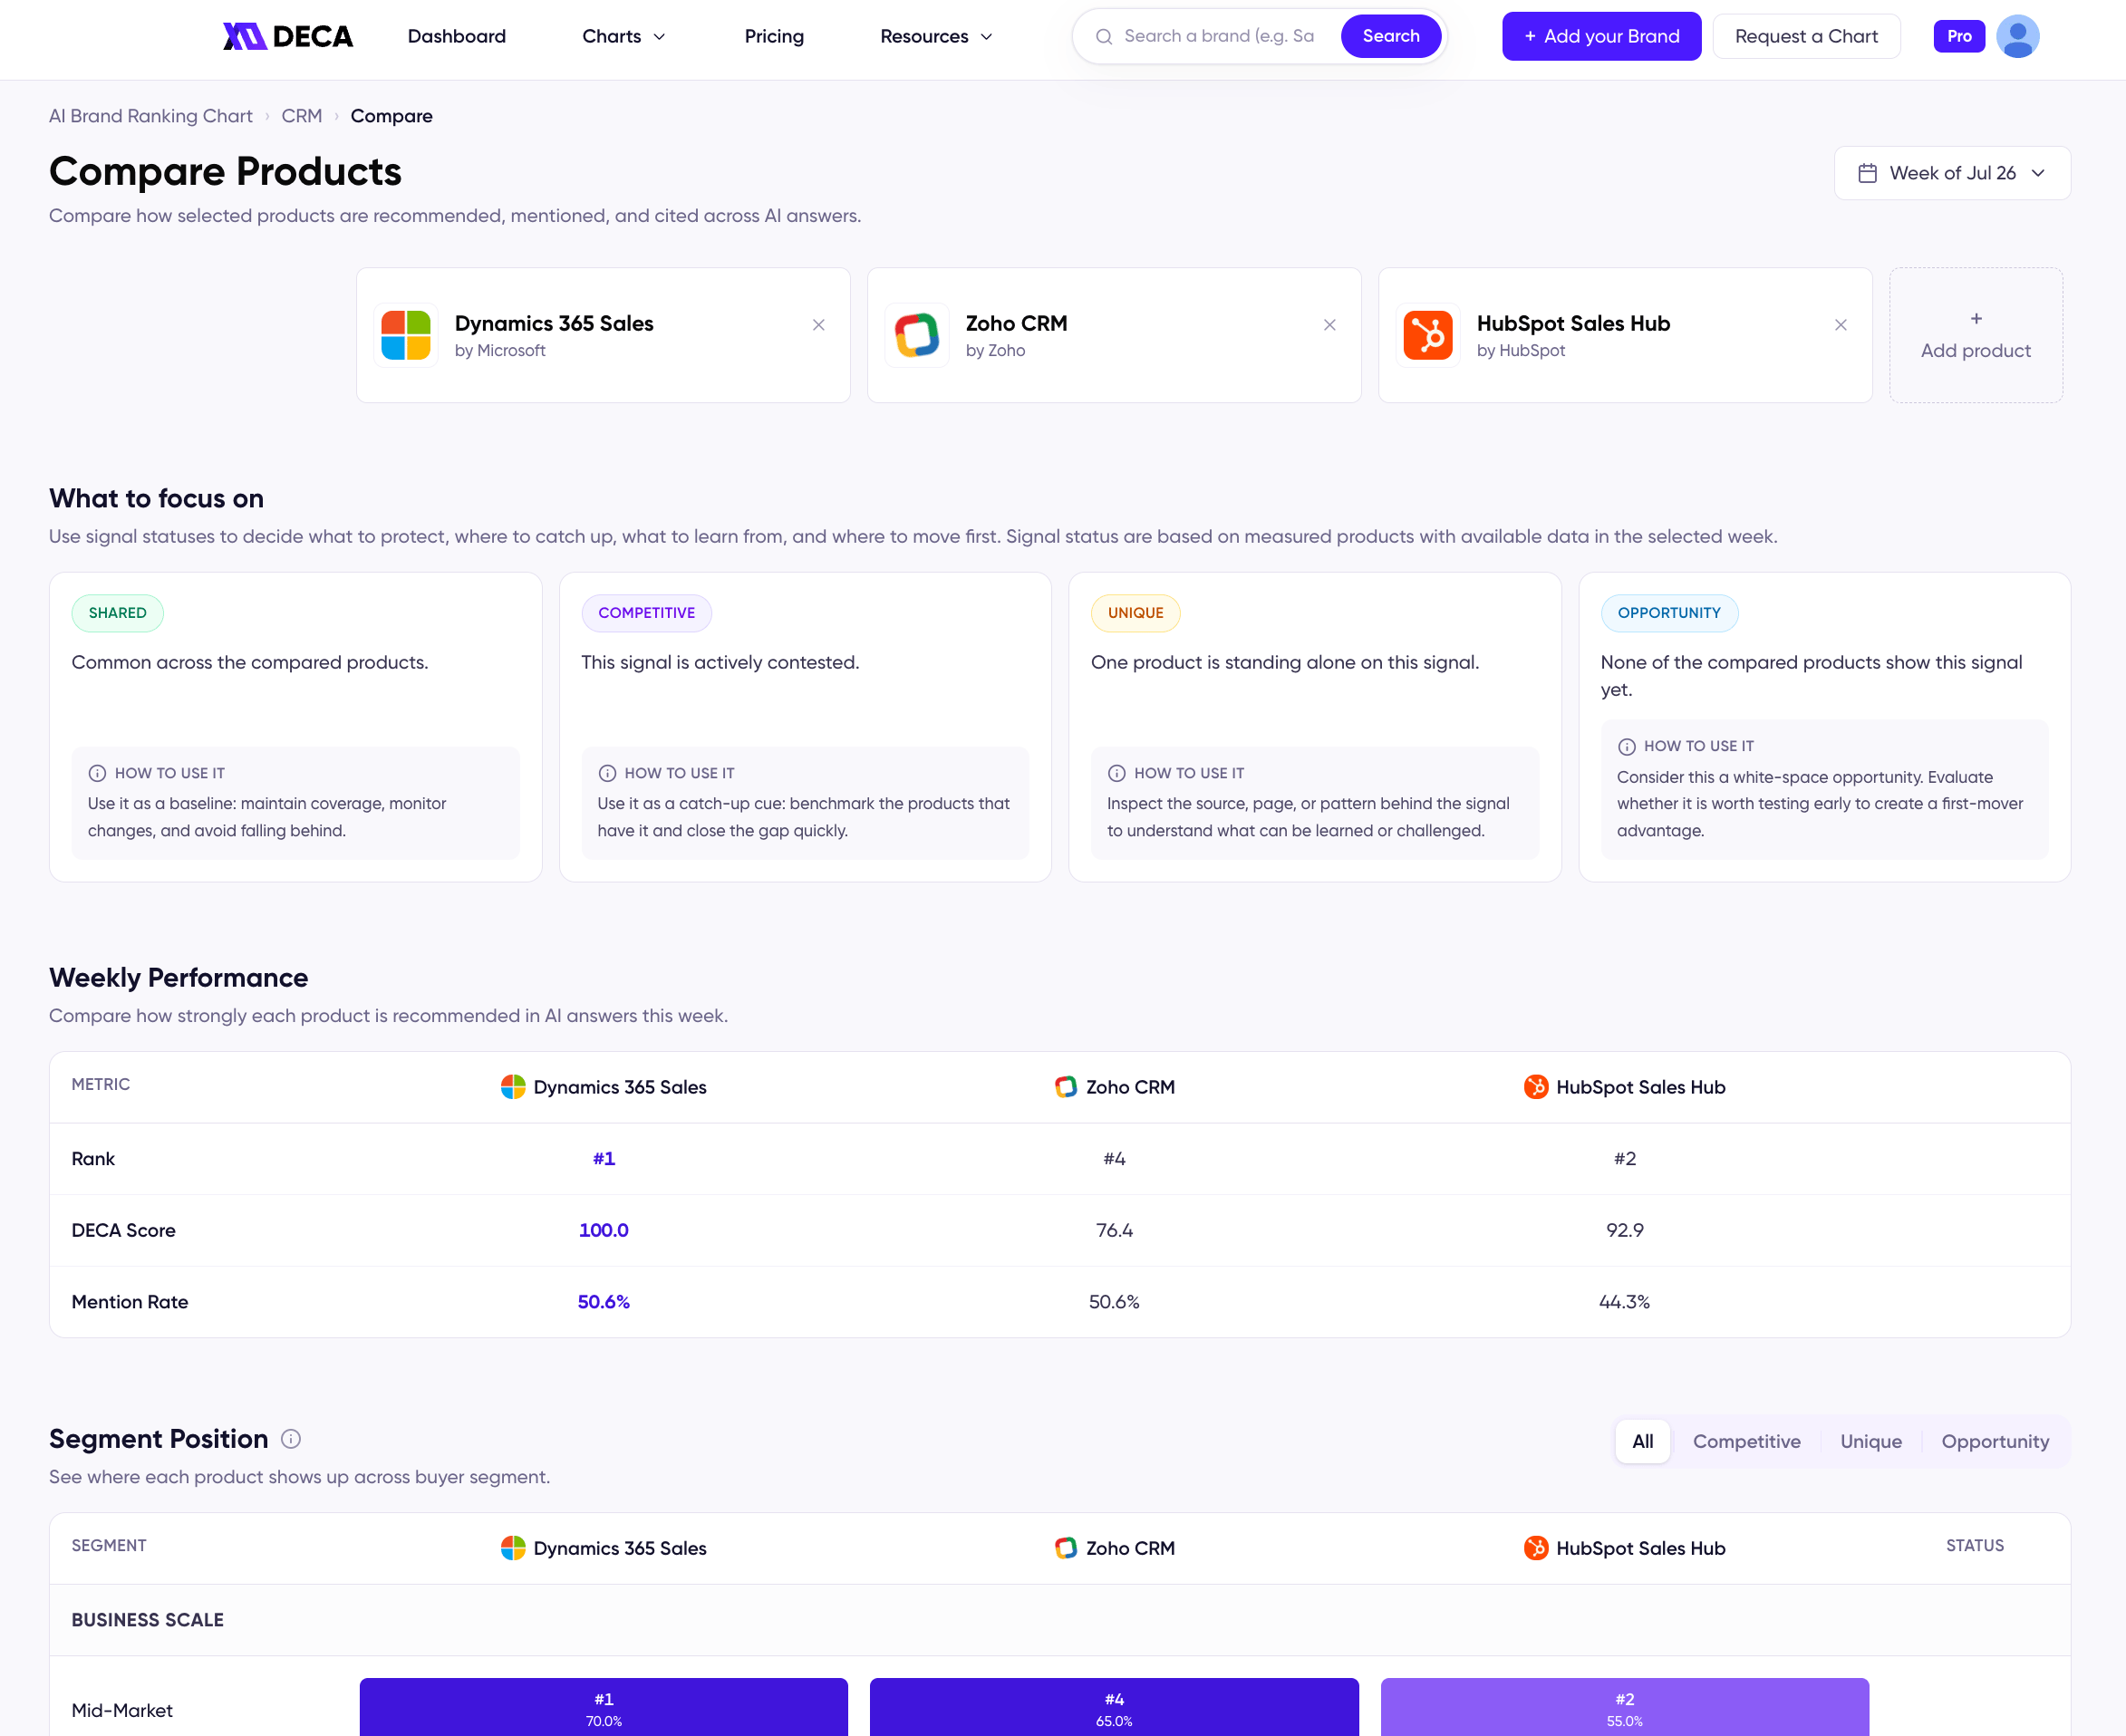Click the Zoho CRM card logo

pyautogui.click(x=917, y=335)
